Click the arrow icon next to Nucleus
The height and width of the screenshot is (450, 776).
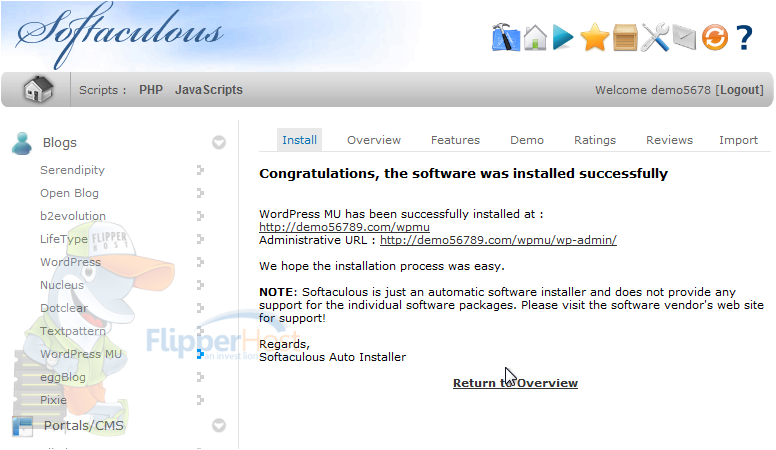coord(200,285)
